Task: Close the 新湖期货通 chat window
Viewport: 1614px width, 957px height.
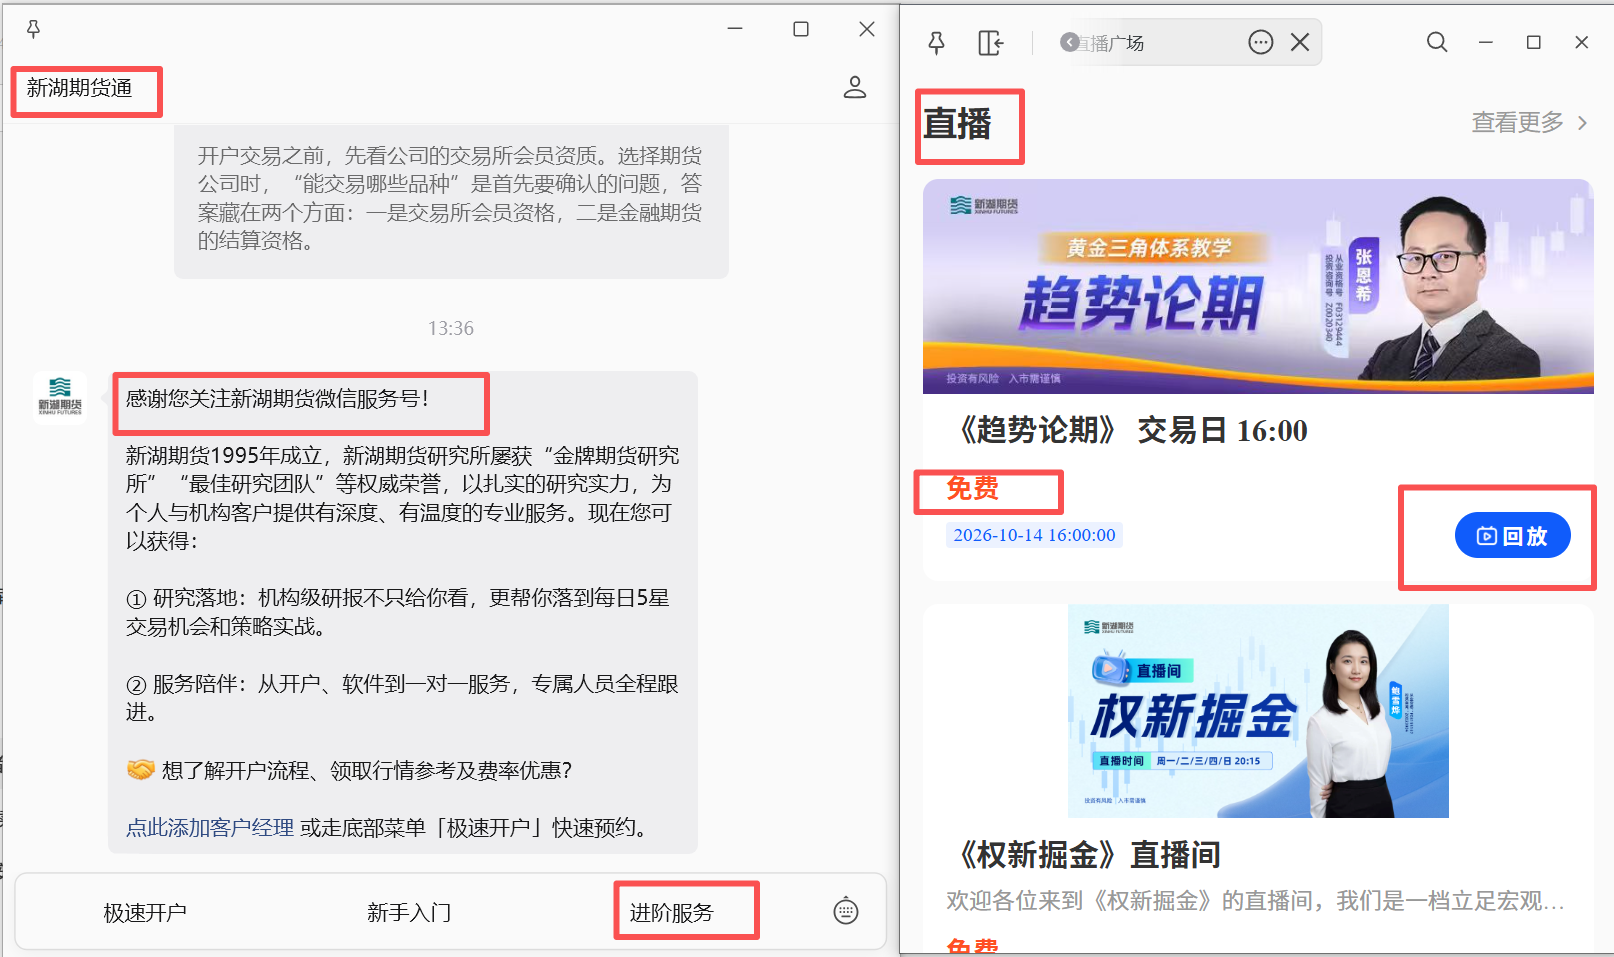Action: tap(867, 29)
